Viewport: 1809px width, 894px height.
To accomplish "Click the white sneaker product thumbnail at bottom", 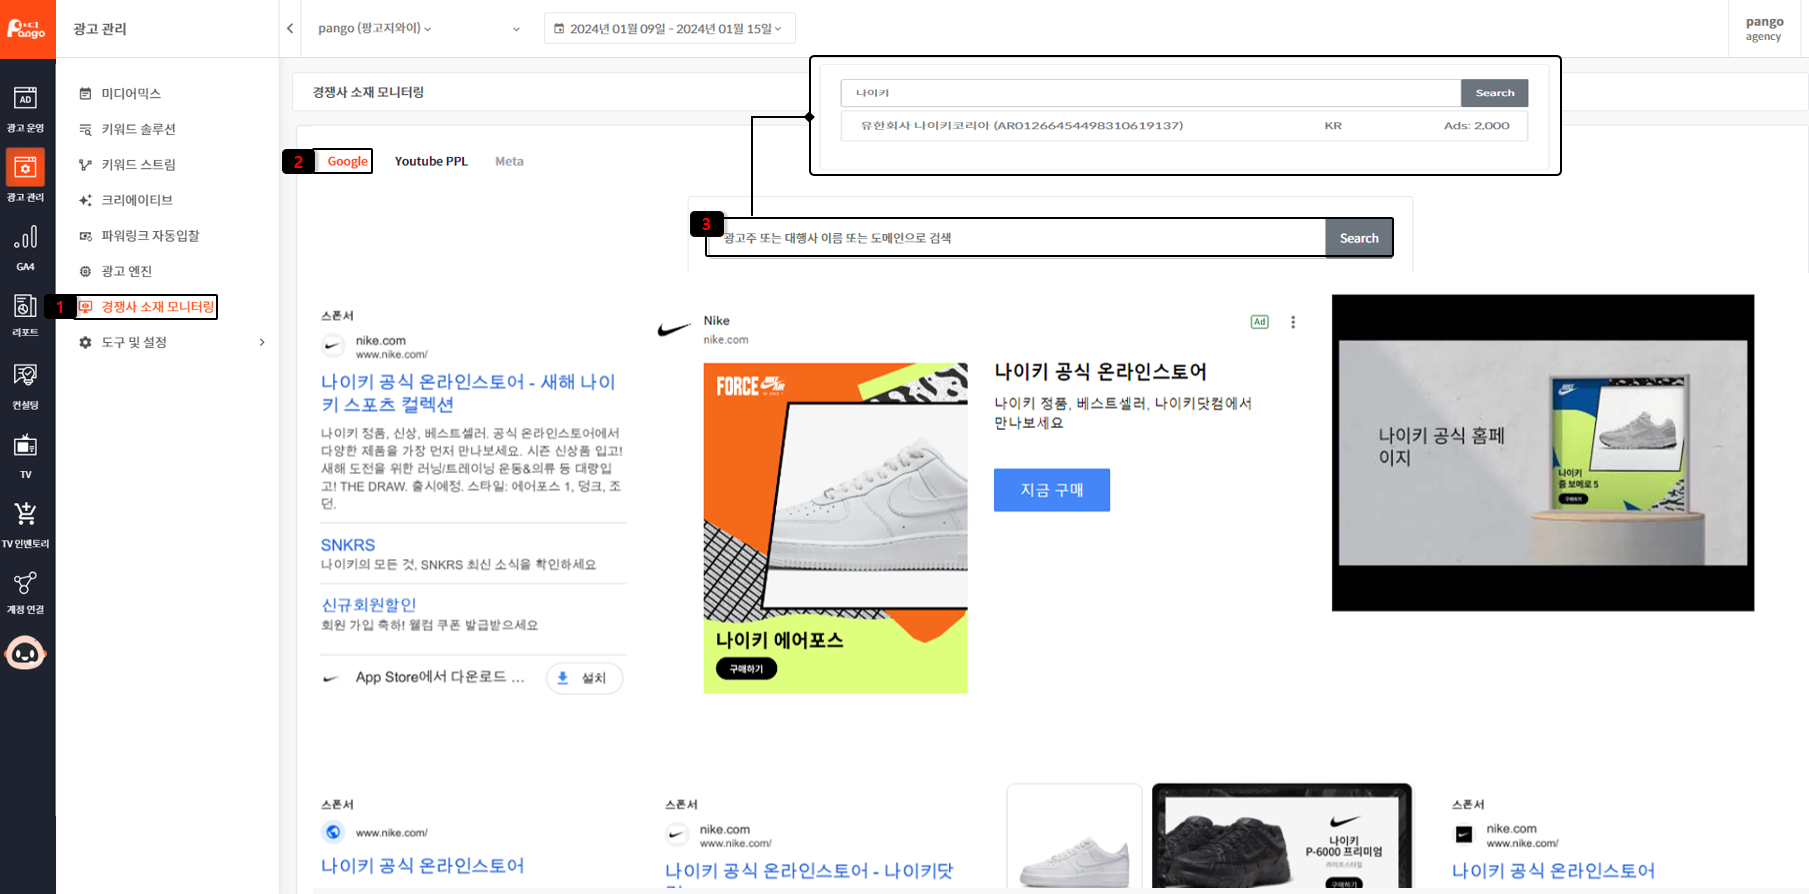I will coord(1074,838).
